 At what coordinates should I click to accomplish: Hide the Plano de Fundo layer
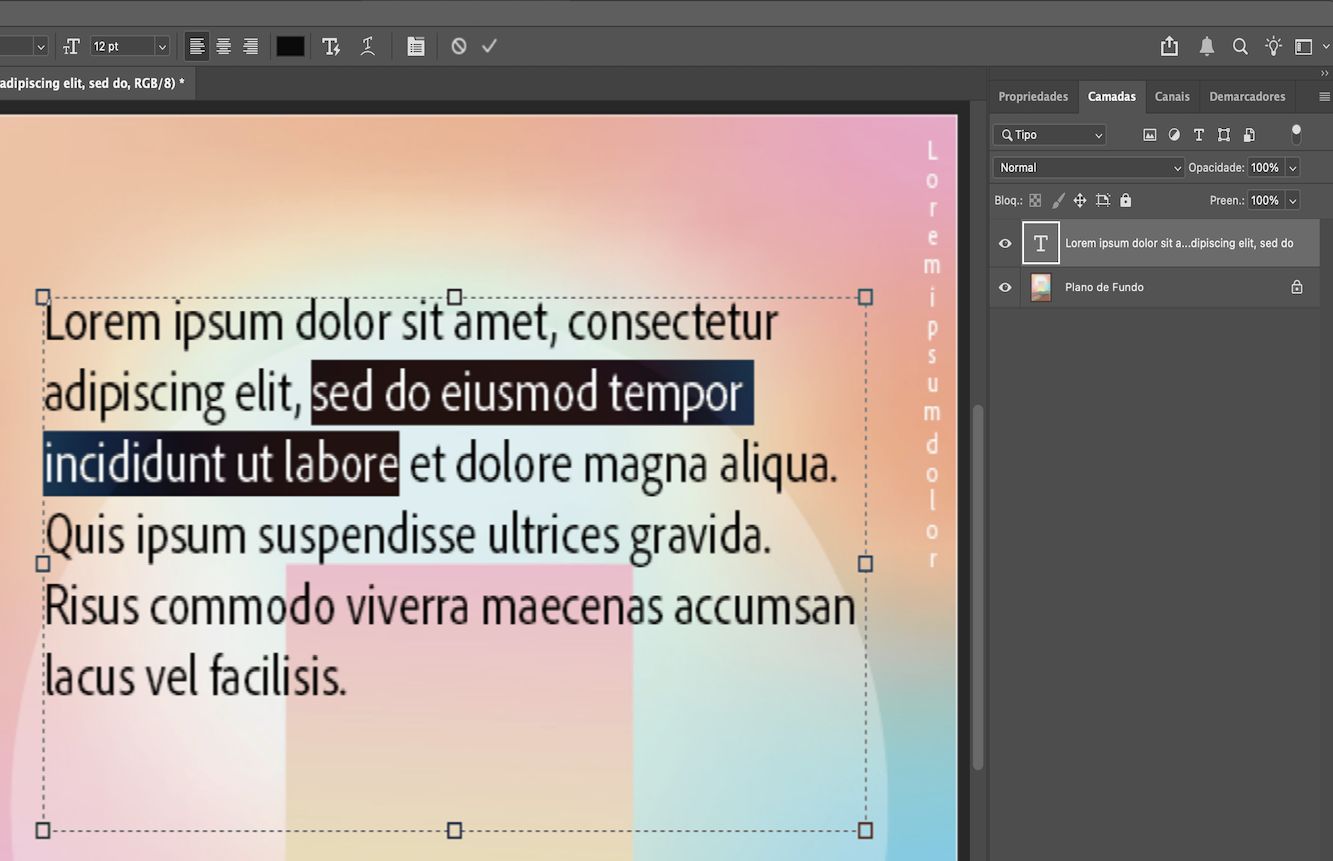1005,287
